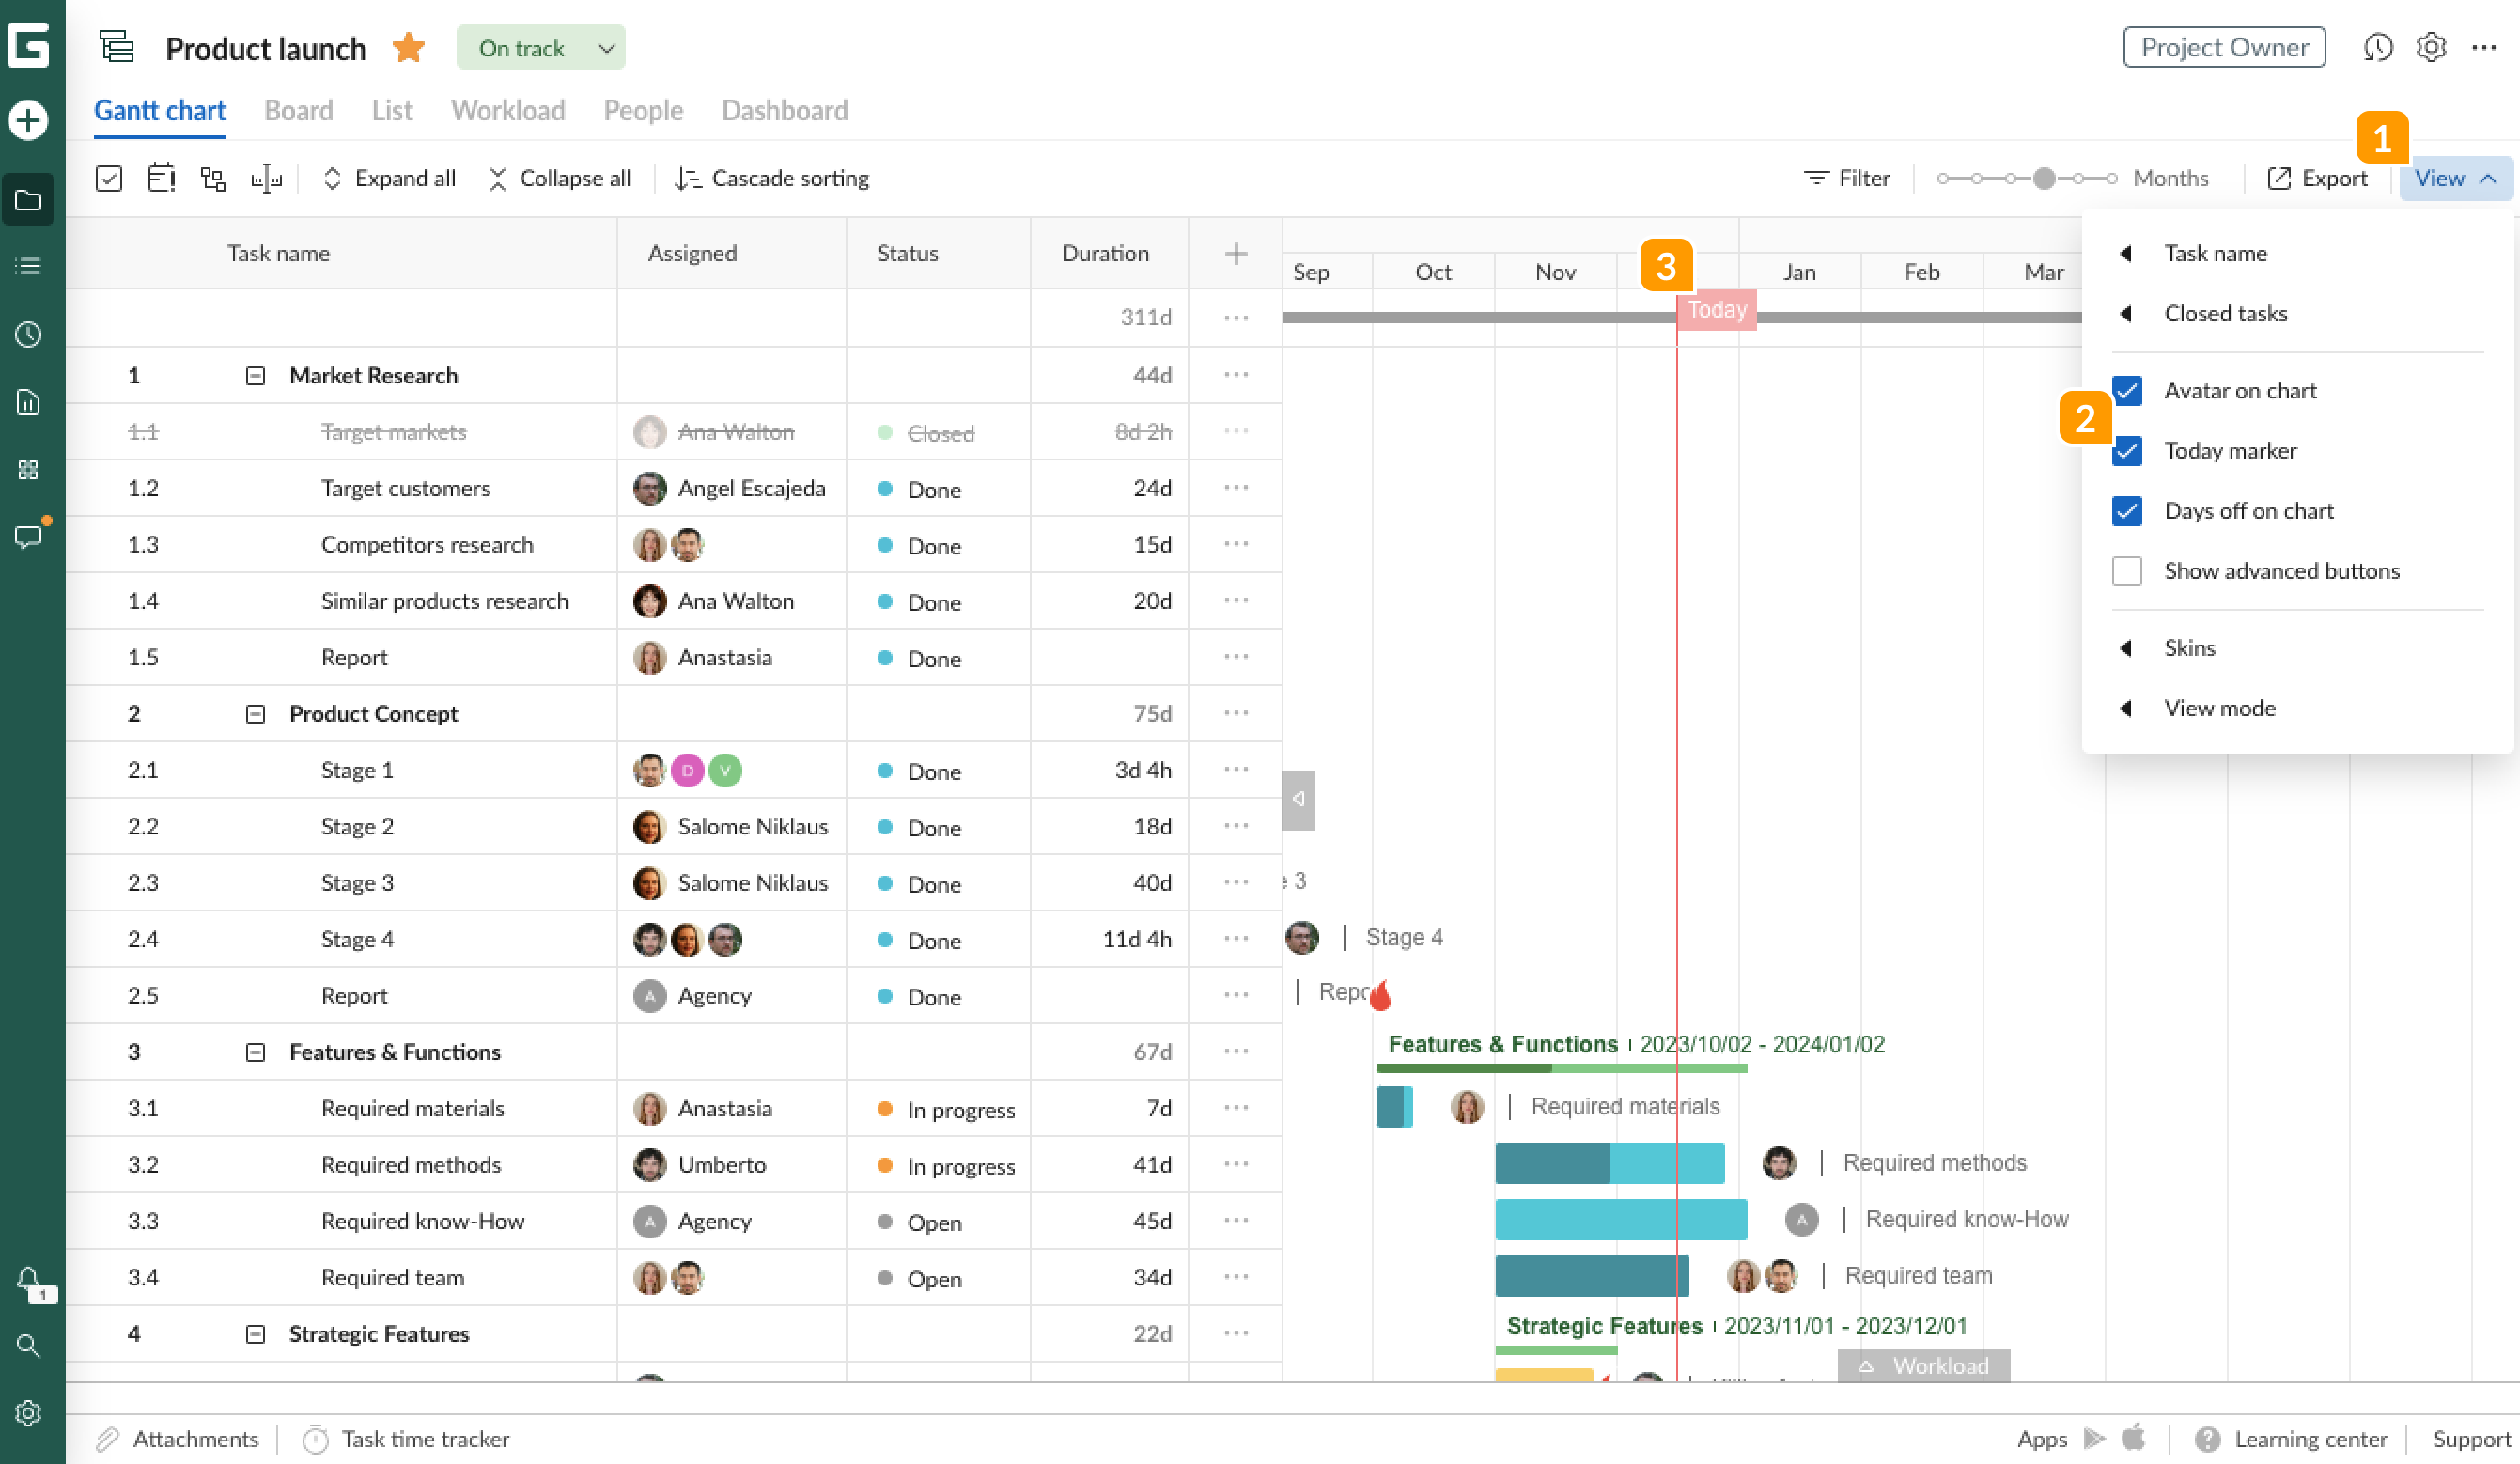Star the Product launch project favorite icon
This screenshot has height=1464, width=2520.
click(x=408, y=46)
